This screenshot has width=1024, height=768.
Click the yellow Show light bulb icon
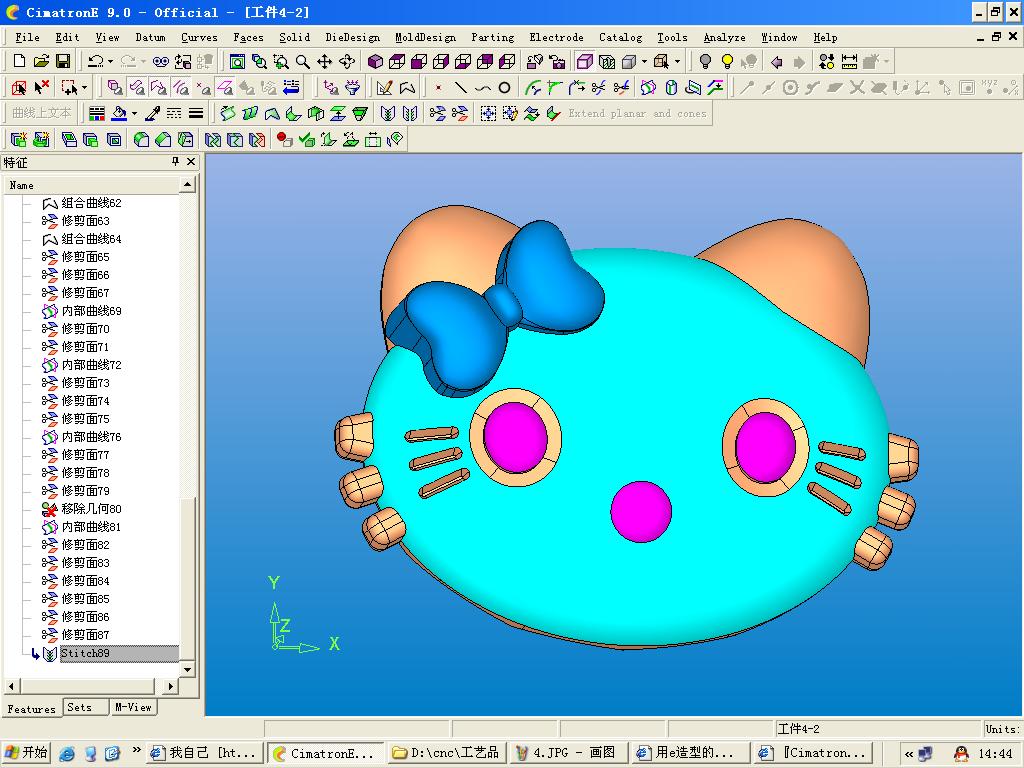727,61
